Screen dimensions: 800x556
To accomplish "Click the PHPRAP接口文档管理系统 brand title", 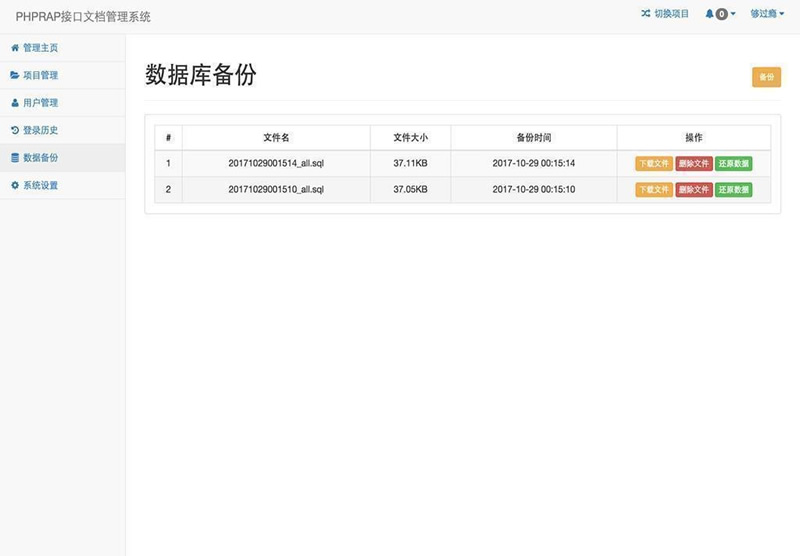I will pos(83,16).
